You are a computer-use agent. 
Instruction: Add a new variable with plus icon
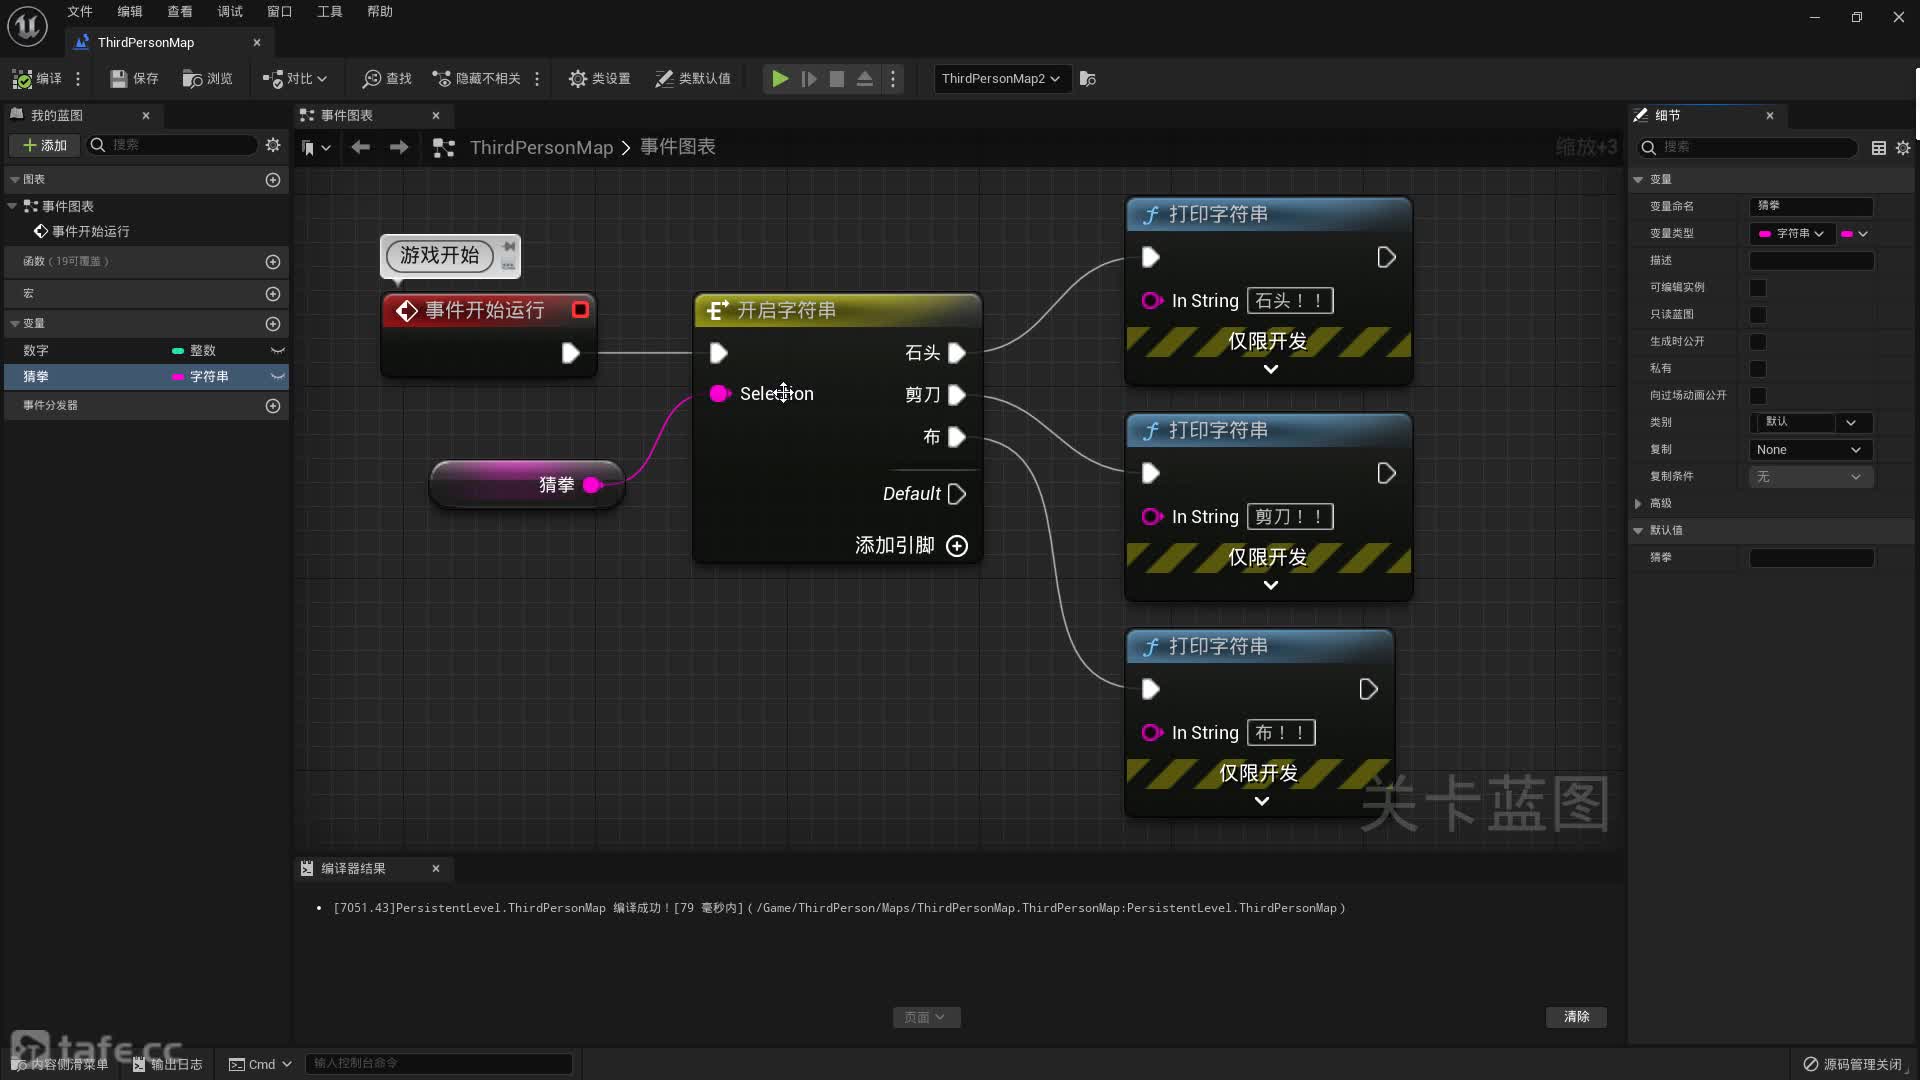273,324
